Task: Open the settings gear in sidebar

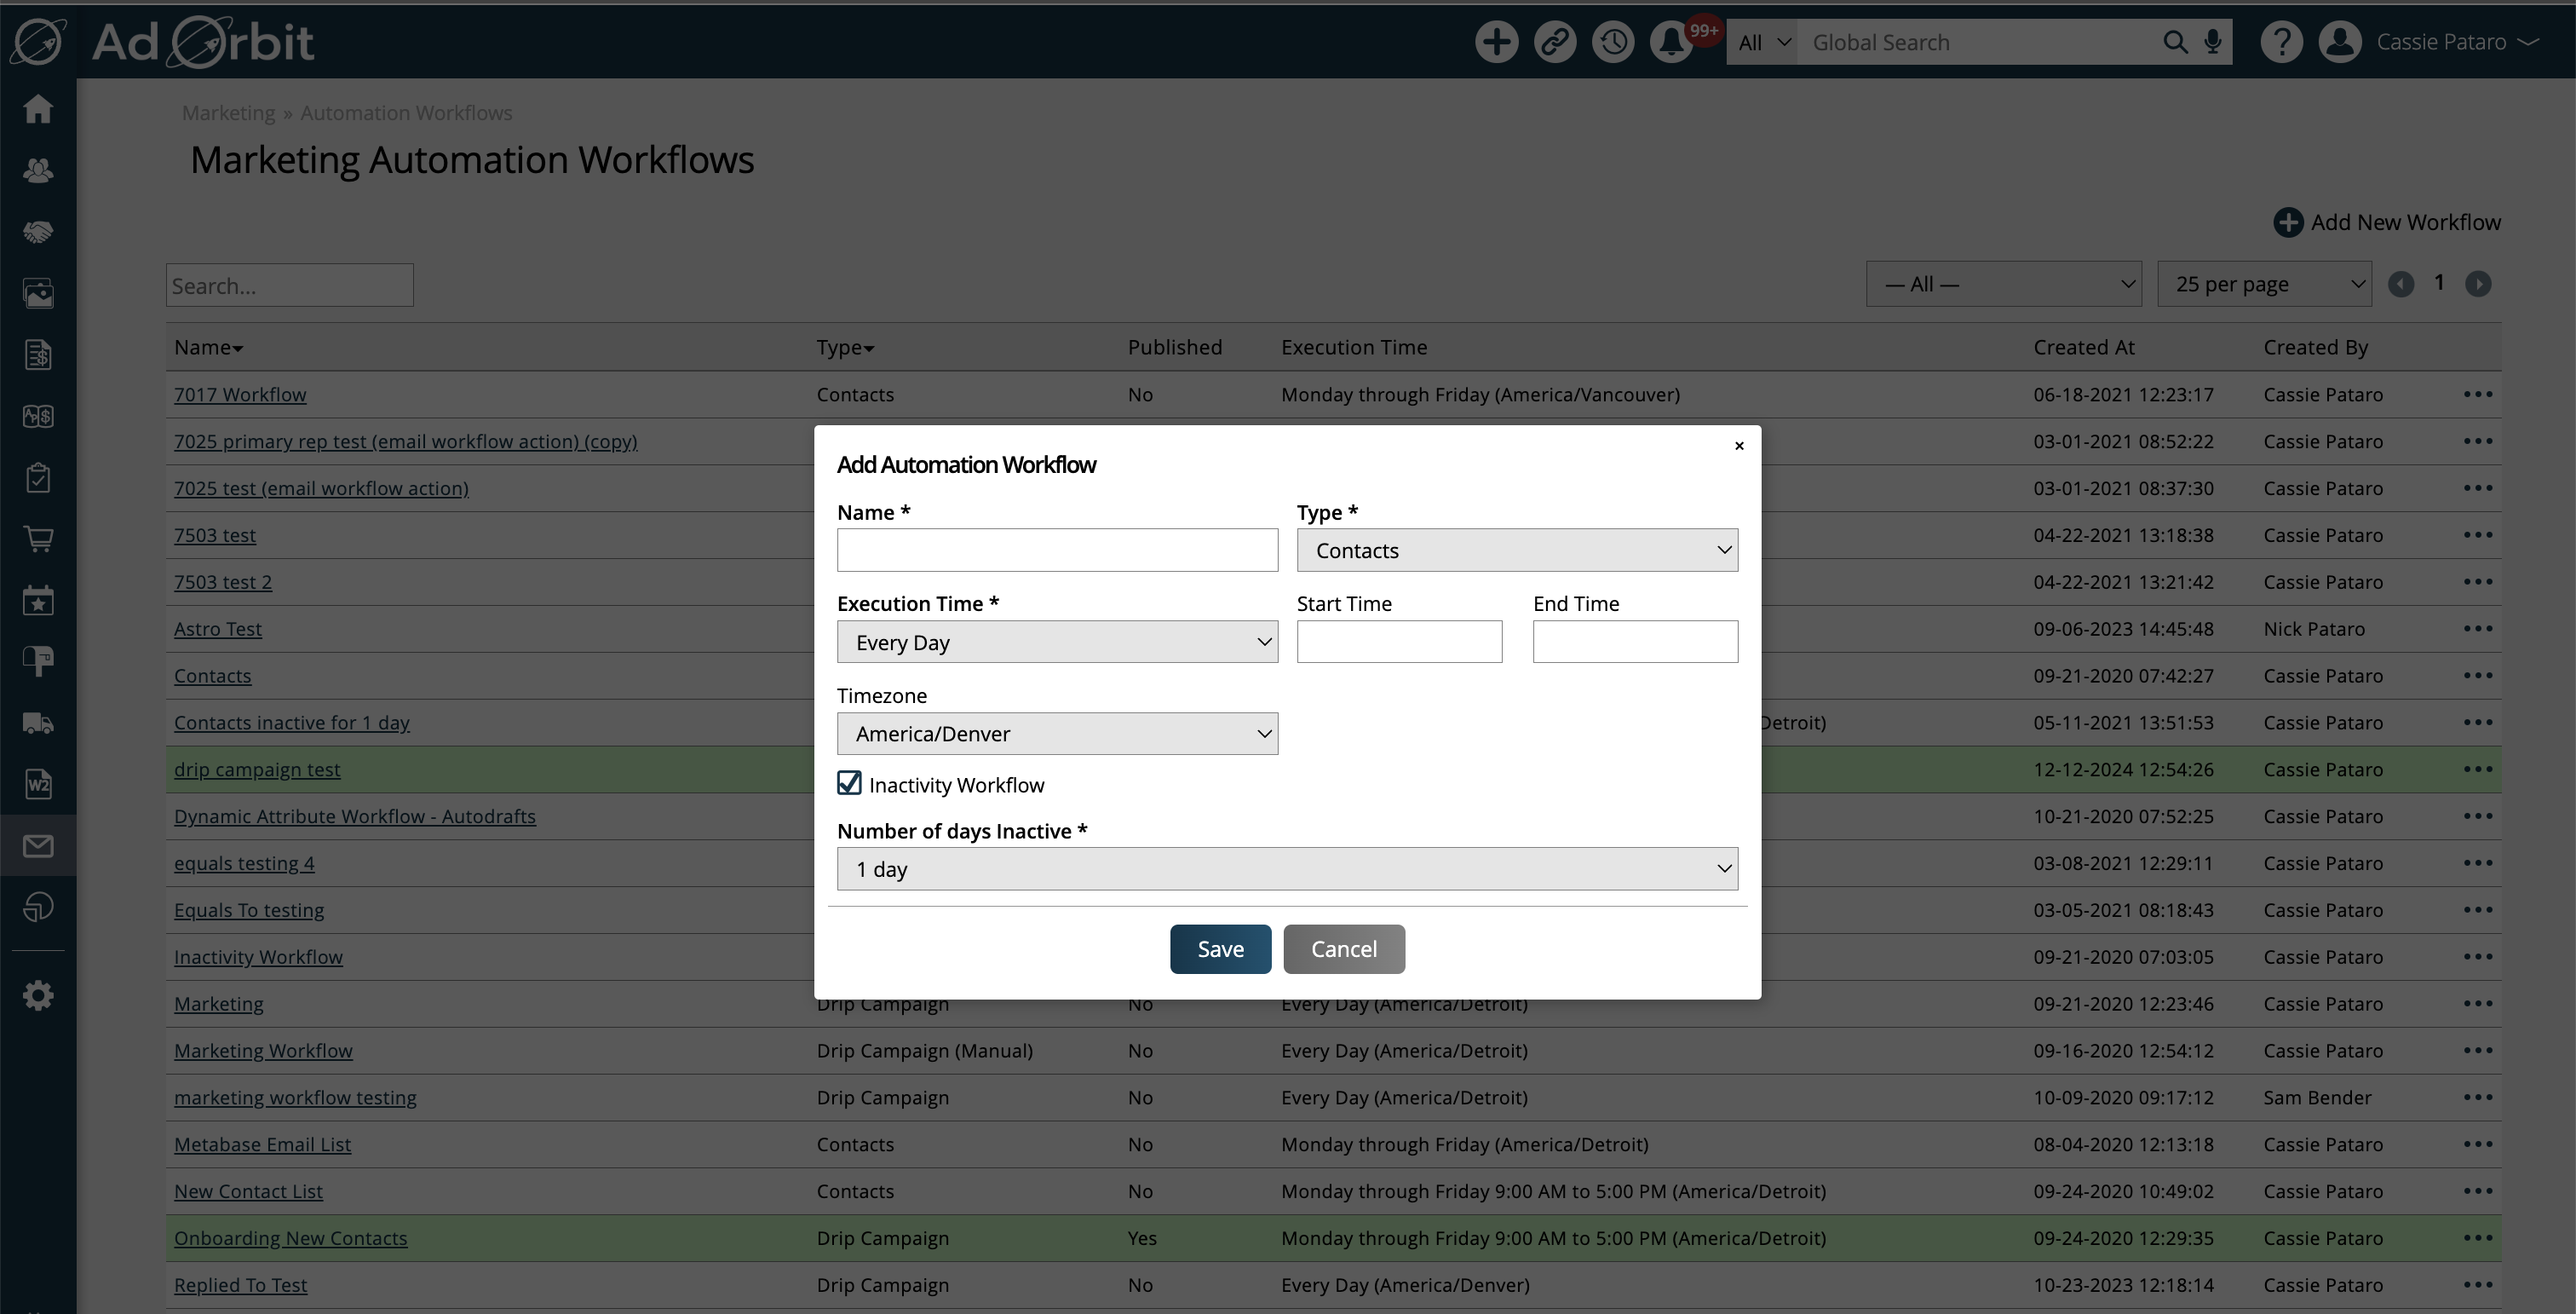Action: [x=38, y=995]
